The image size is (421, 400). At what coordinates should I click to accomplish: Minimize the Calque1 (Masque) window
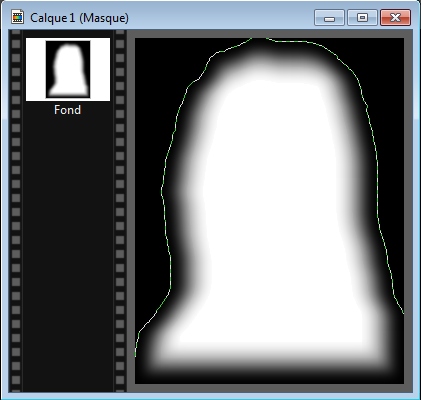(x=329, y=18)
